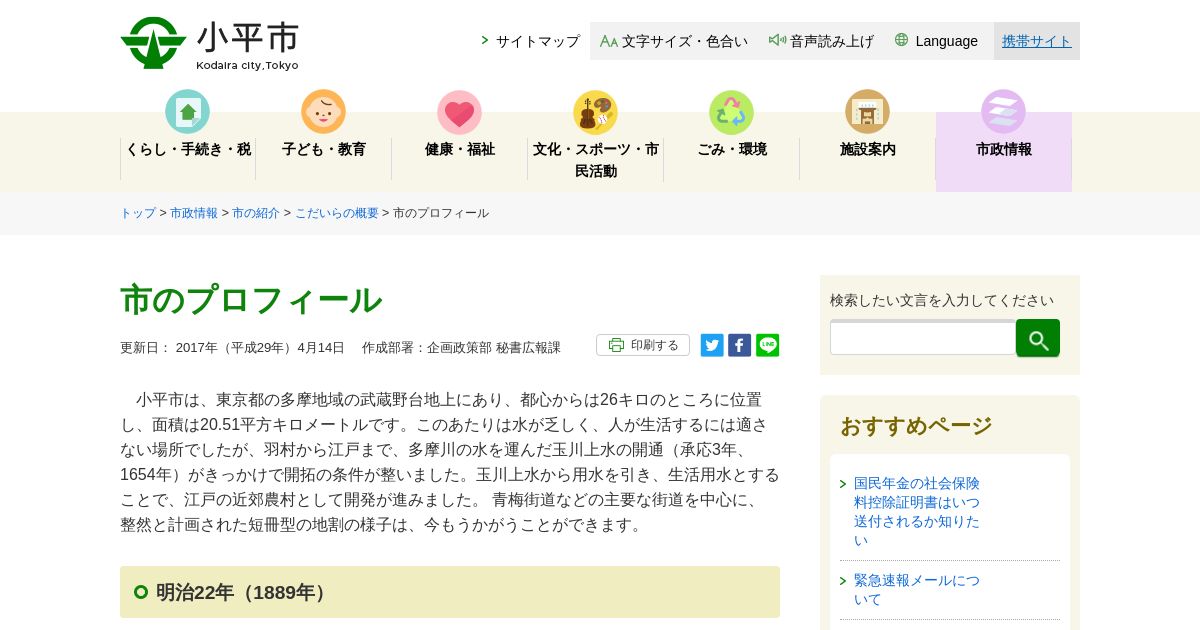
Task: Click the Aa icon for 文字サイズ
Action: click(608, 41)
